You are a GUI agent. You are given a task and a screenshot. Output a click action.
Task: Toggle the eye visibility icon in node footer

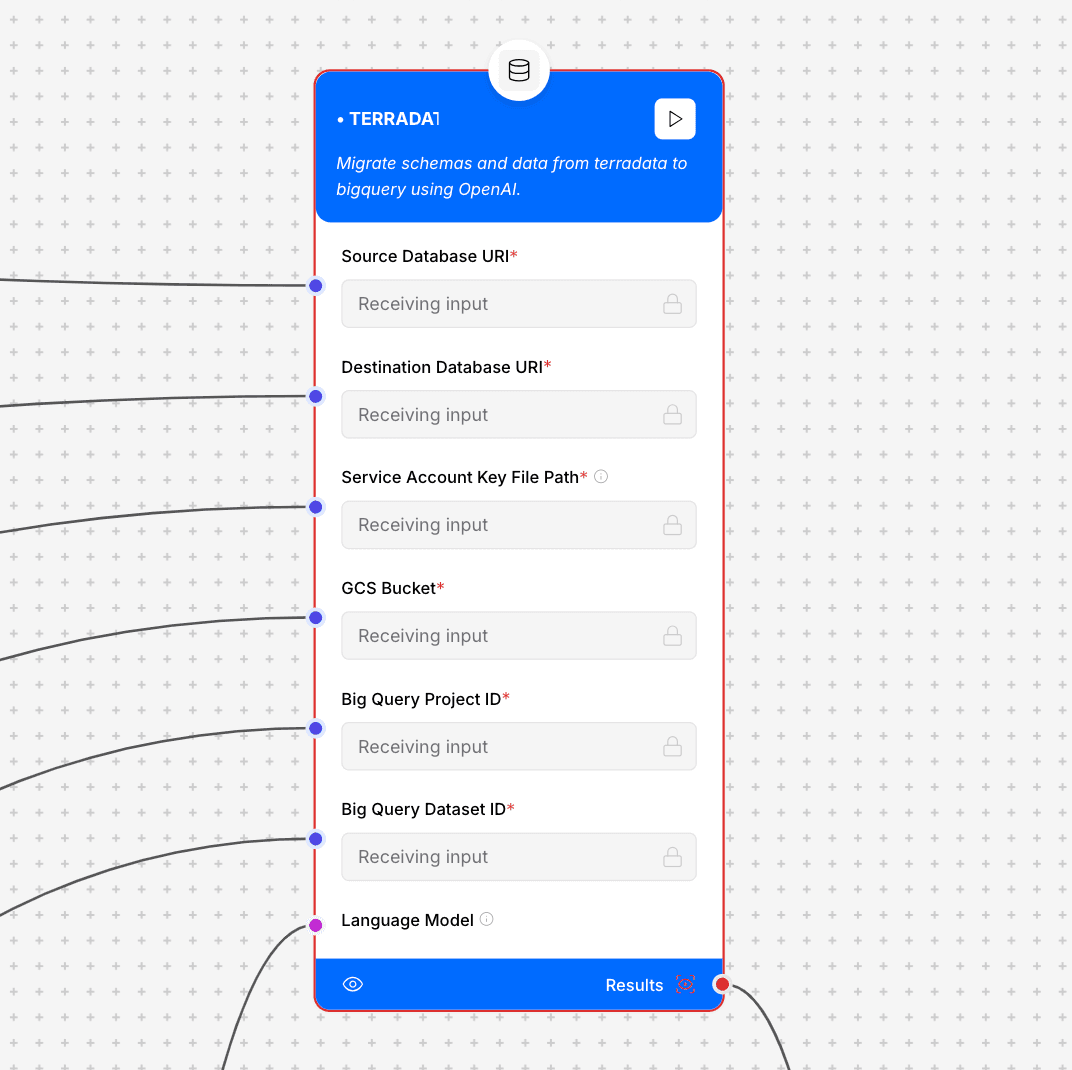pyautogui.click(x=353, y=985)
